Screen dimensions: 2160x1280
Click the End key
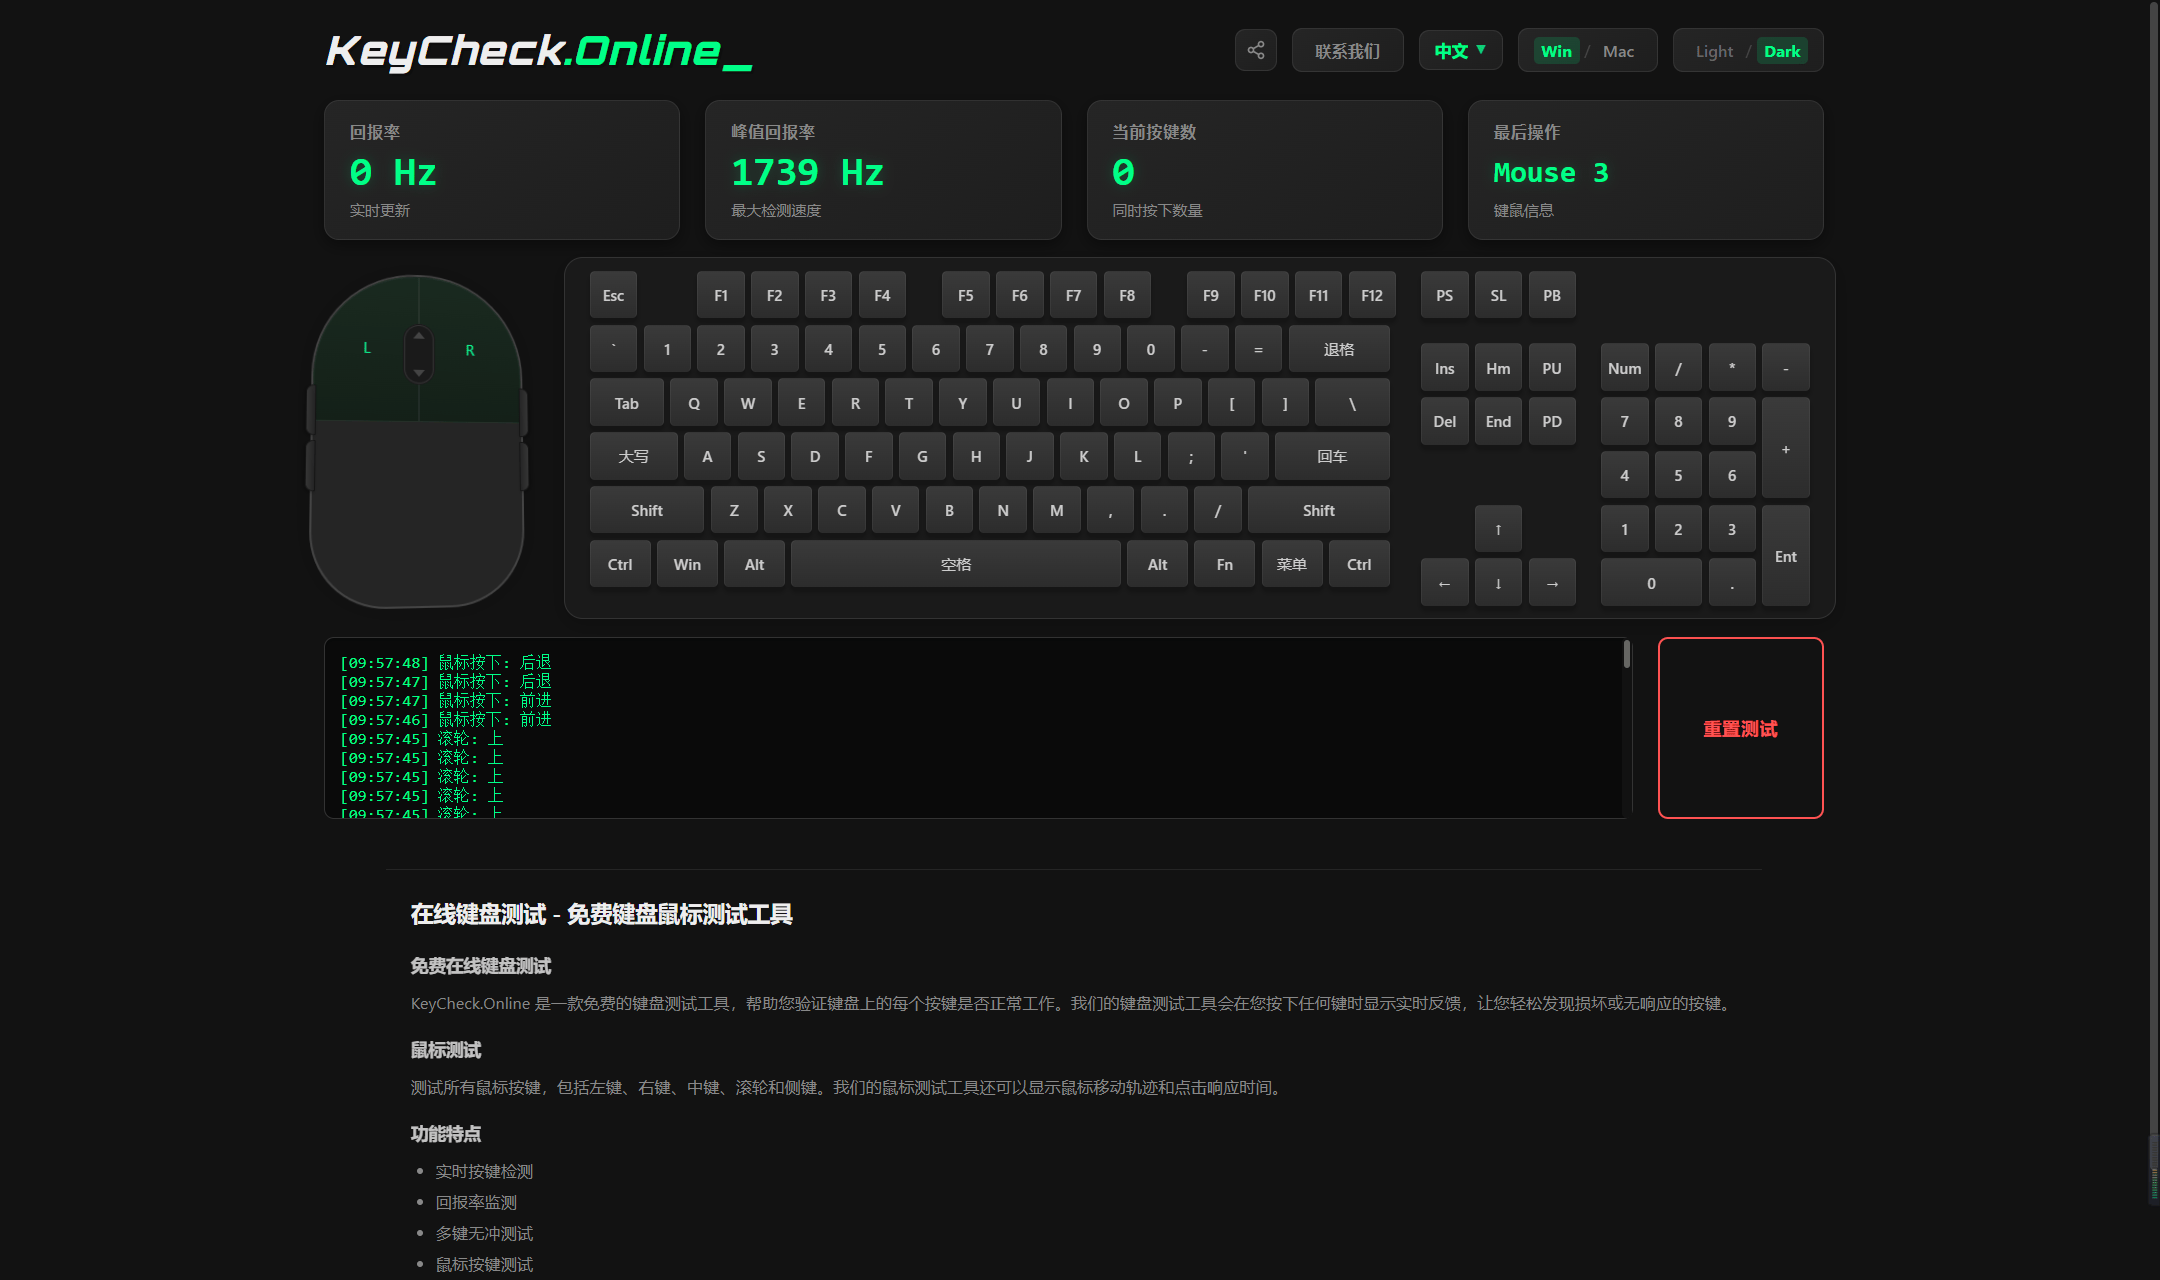(x=1498, y=421)
